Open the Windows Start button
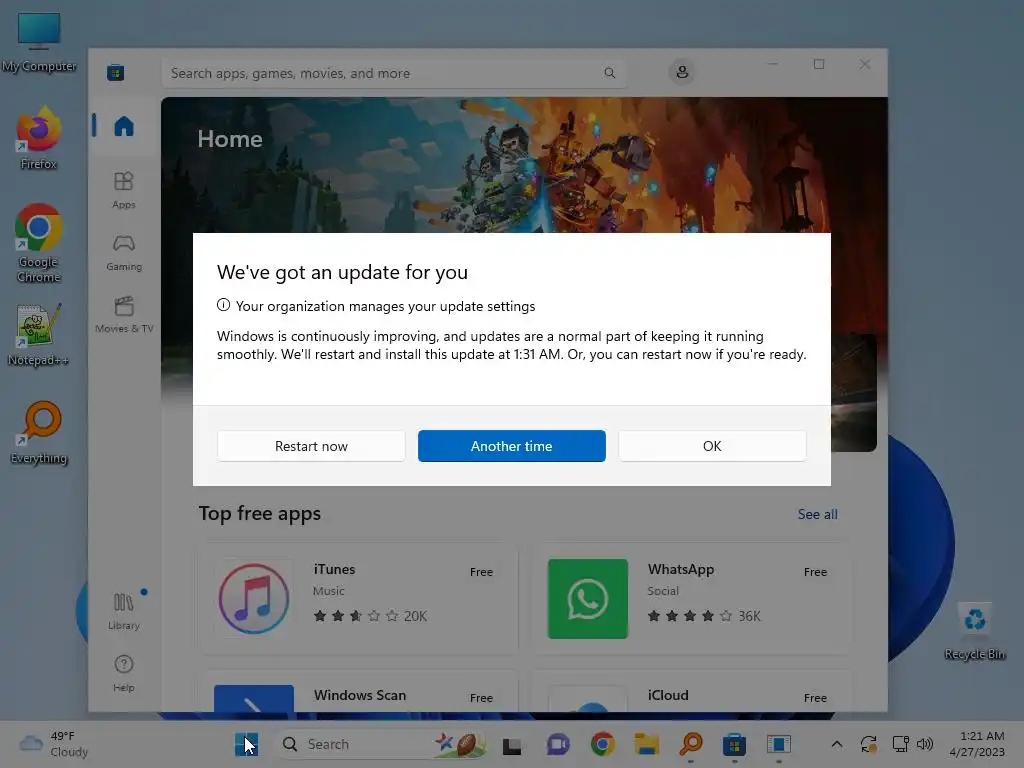Image resolution: width=1024 pixels, height=768 pixels. click(x=247, y=744)
